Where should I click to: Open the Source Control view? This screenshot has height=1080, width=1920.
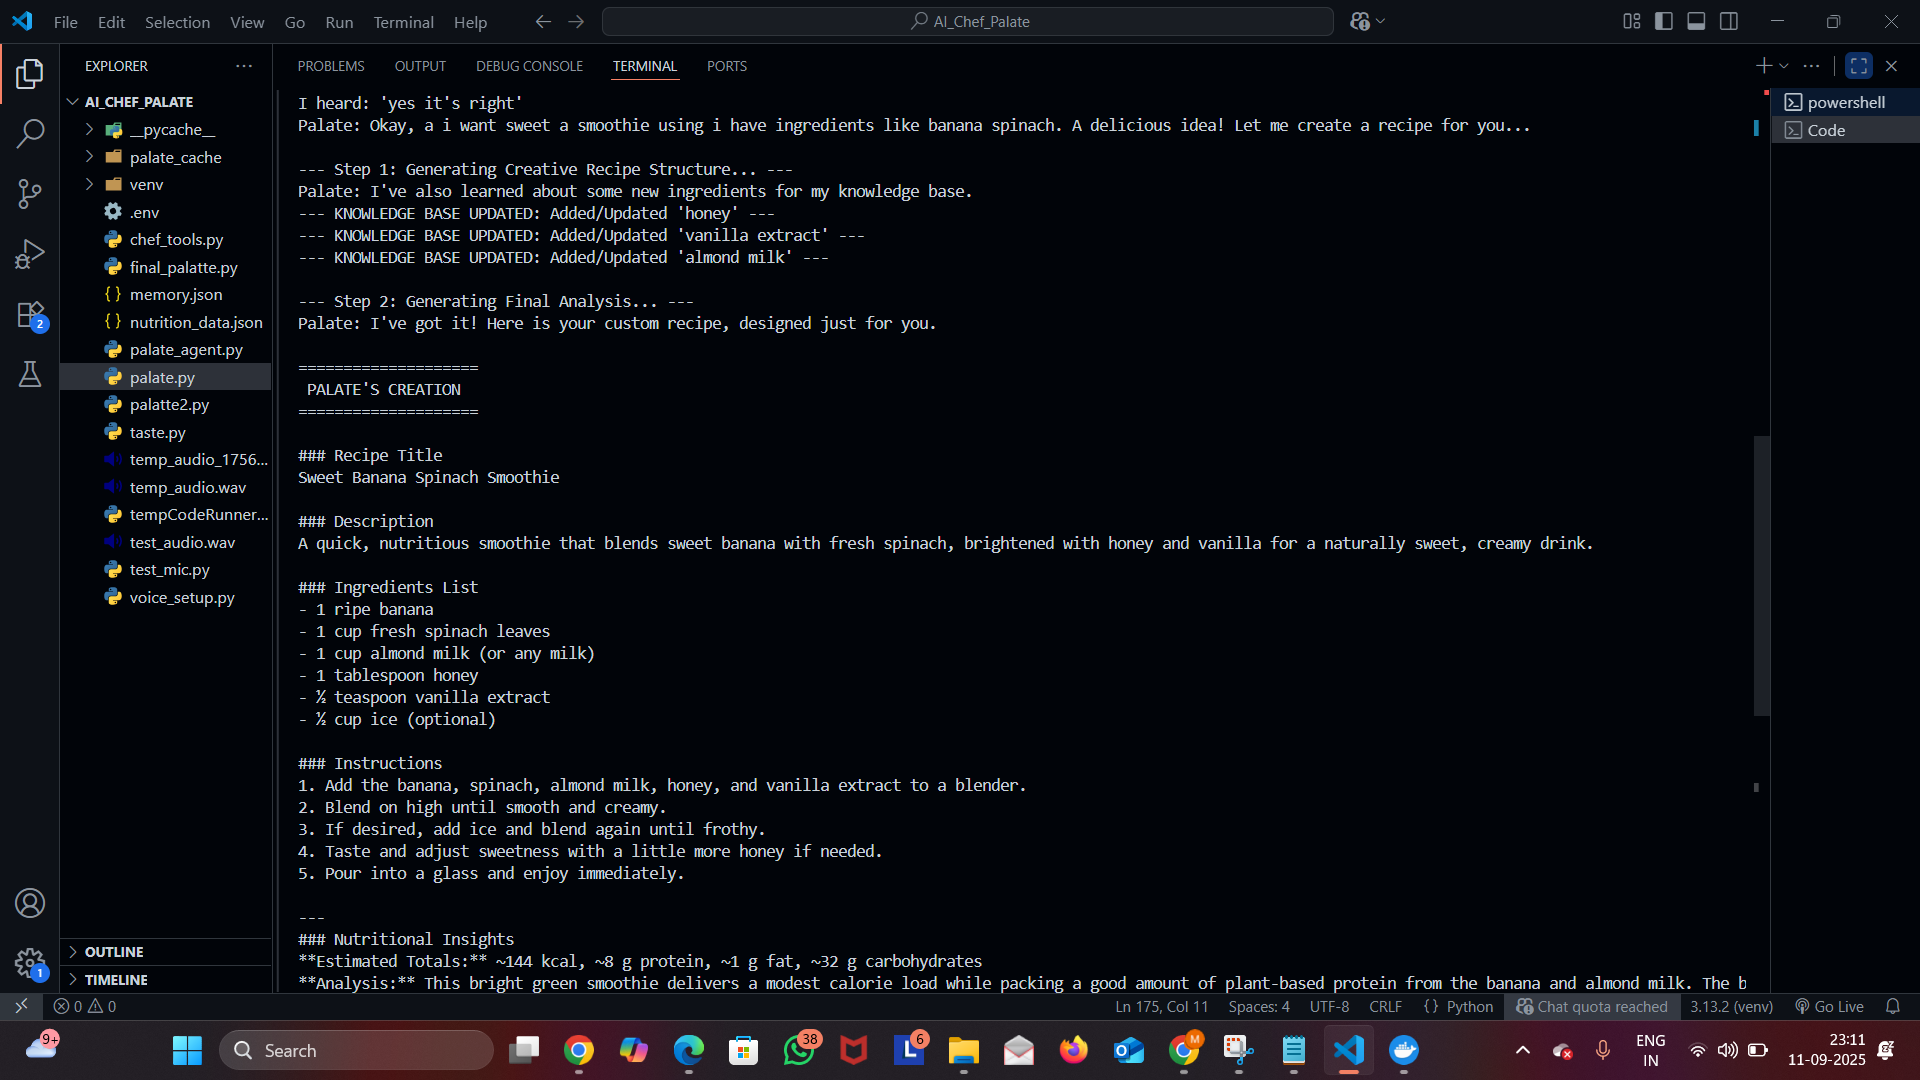(30, 194)
